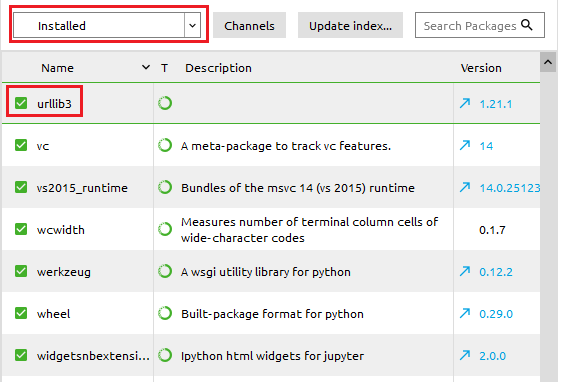The width and height of the screenshot is (562, 382).
Task: Click the scrollbar up arrow
Action: (x=548, y=62)
